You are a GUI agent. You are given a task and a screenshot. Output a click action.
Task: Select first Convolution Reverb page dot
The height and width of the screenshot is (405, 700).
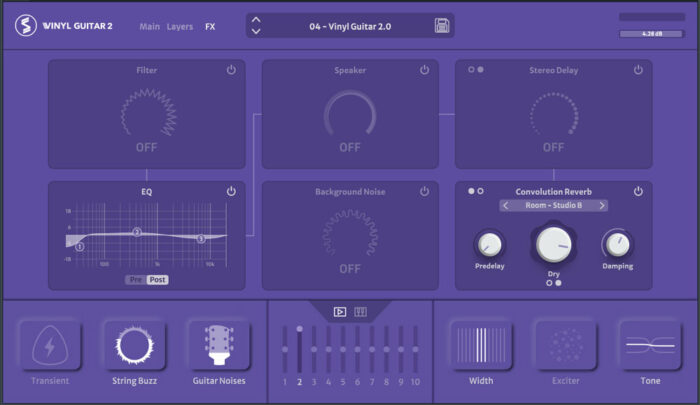[x=471, y=191]
